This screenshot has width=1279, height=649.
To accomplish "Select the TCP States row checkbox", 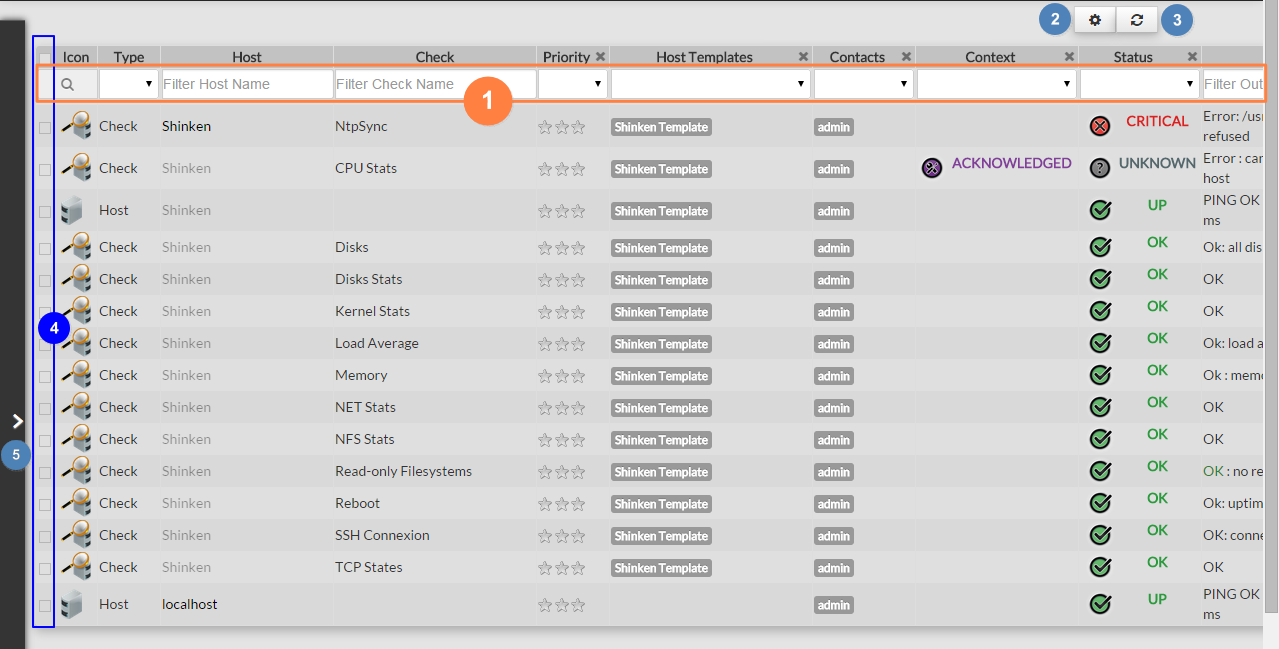I will click(x=45, y=568).
